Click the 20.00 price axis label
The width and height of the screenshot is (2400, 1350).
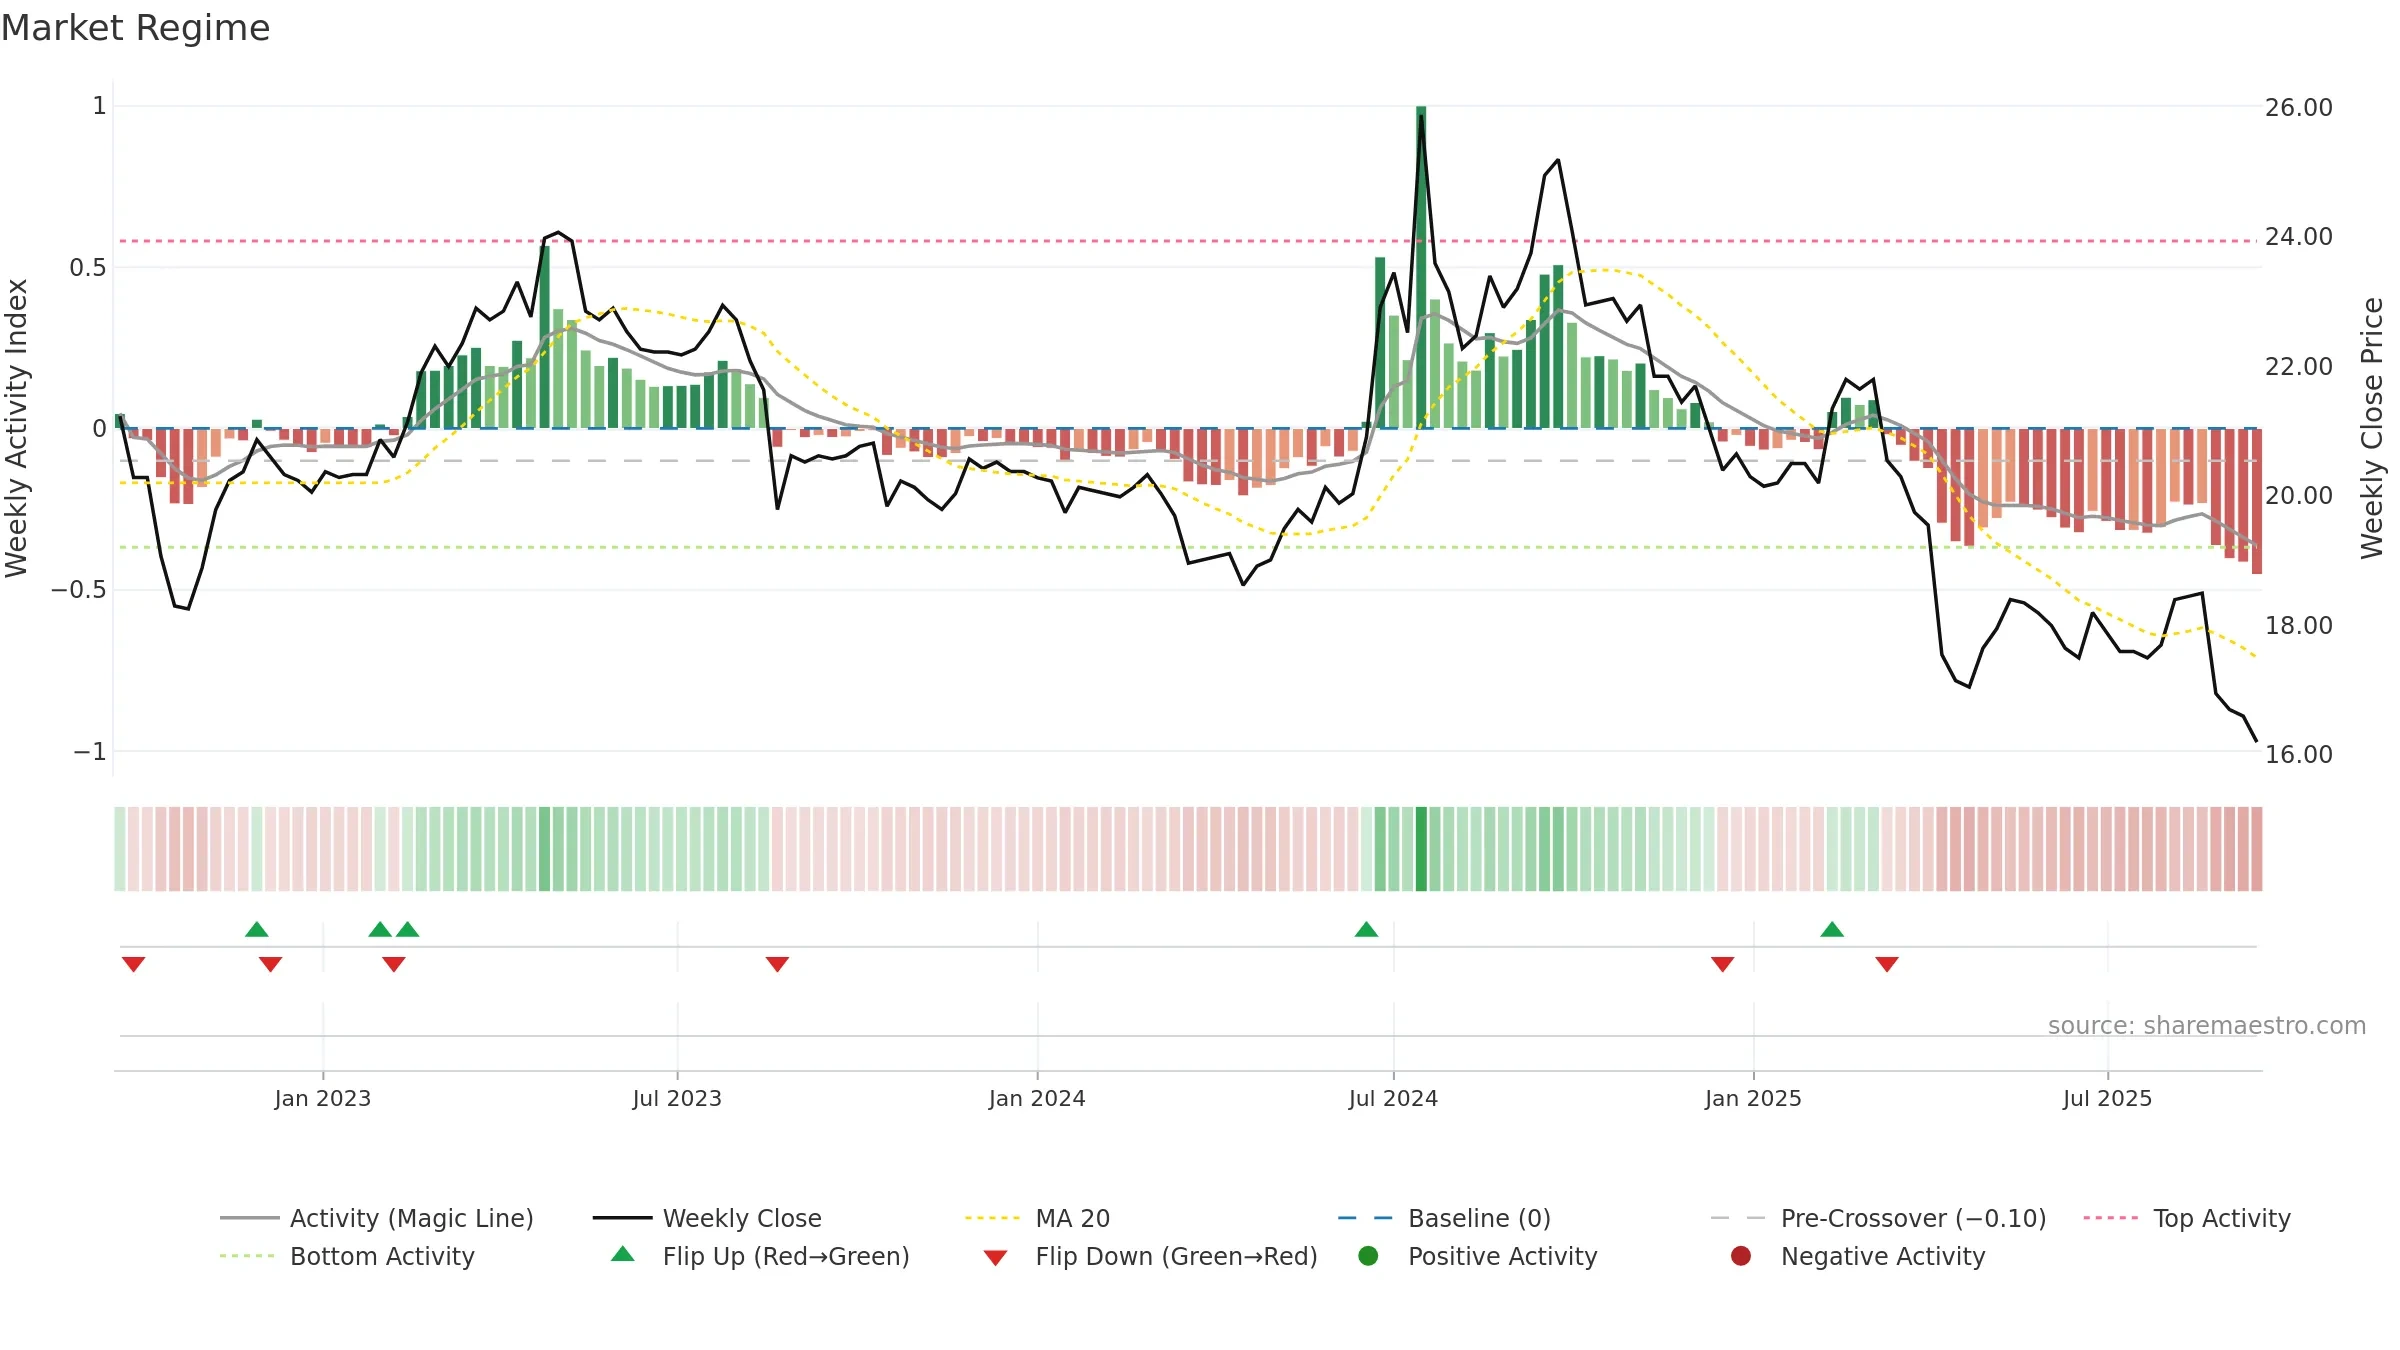pyautogui.click(x=2298, y=495)
